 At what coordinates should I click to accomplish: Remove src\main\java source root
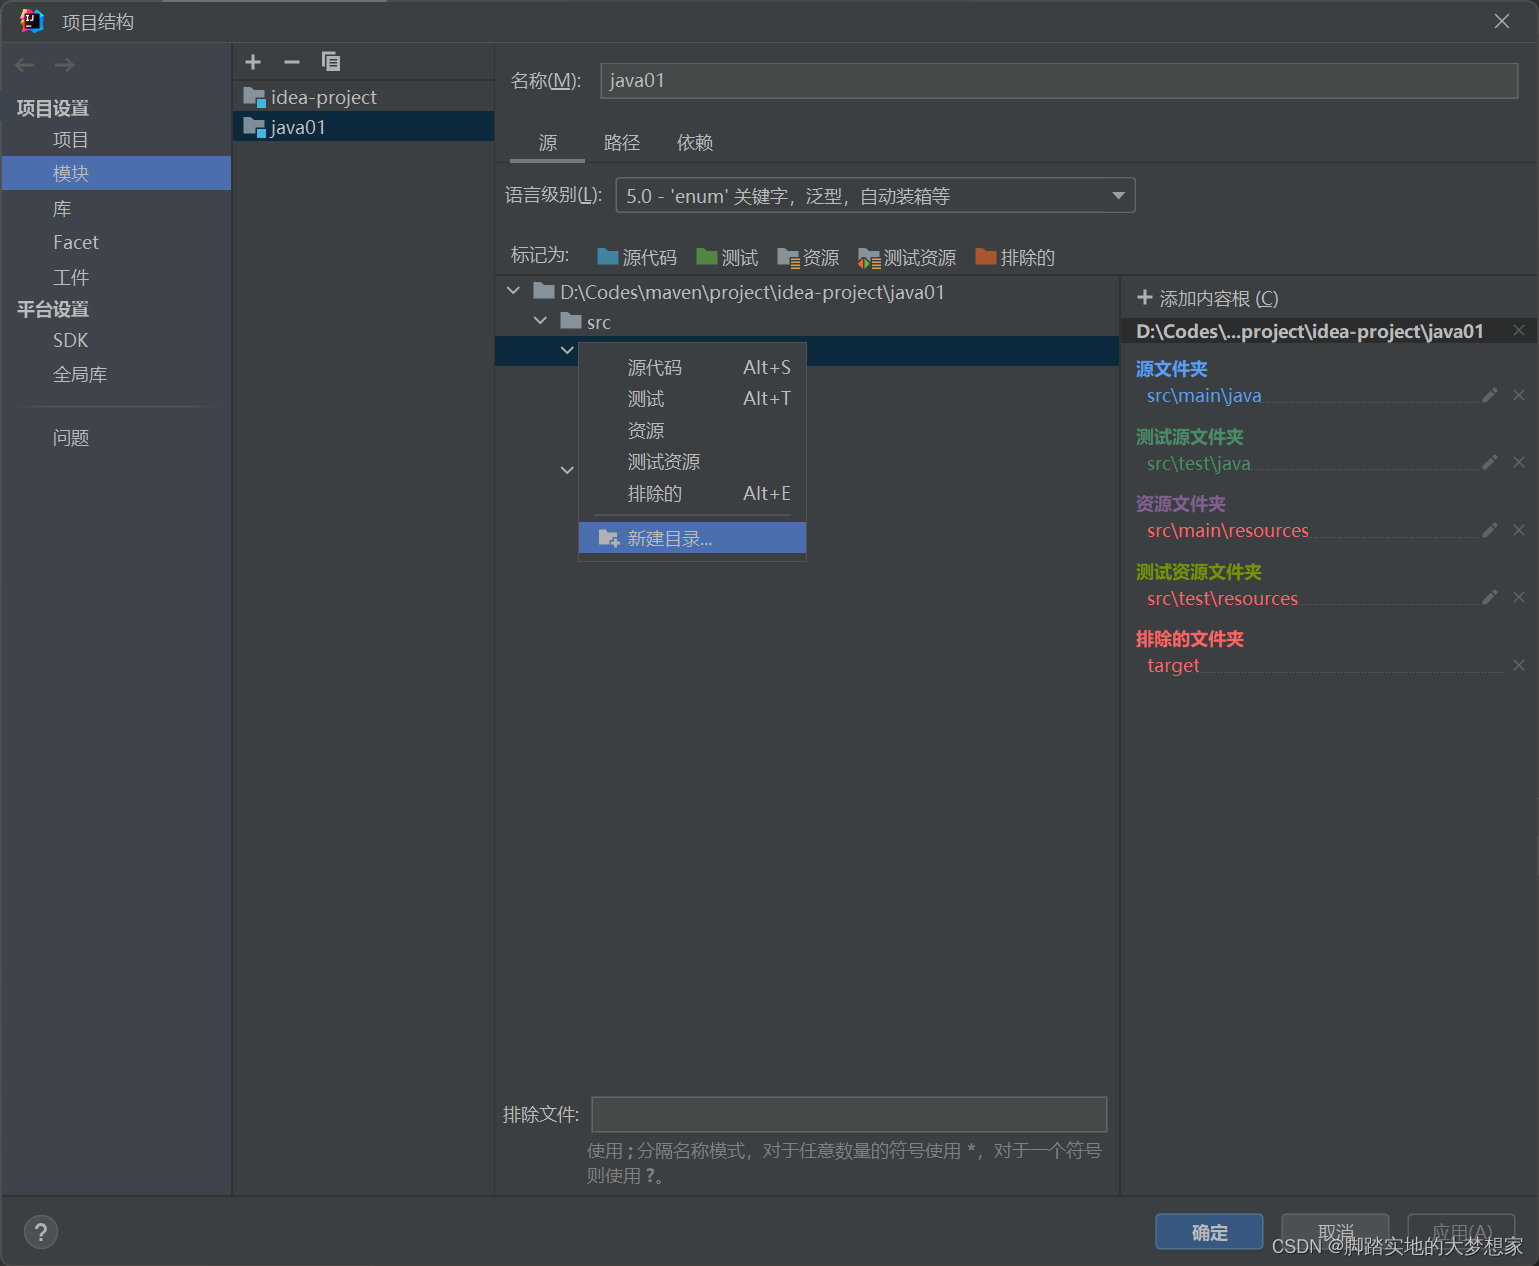coord(1519,396)
